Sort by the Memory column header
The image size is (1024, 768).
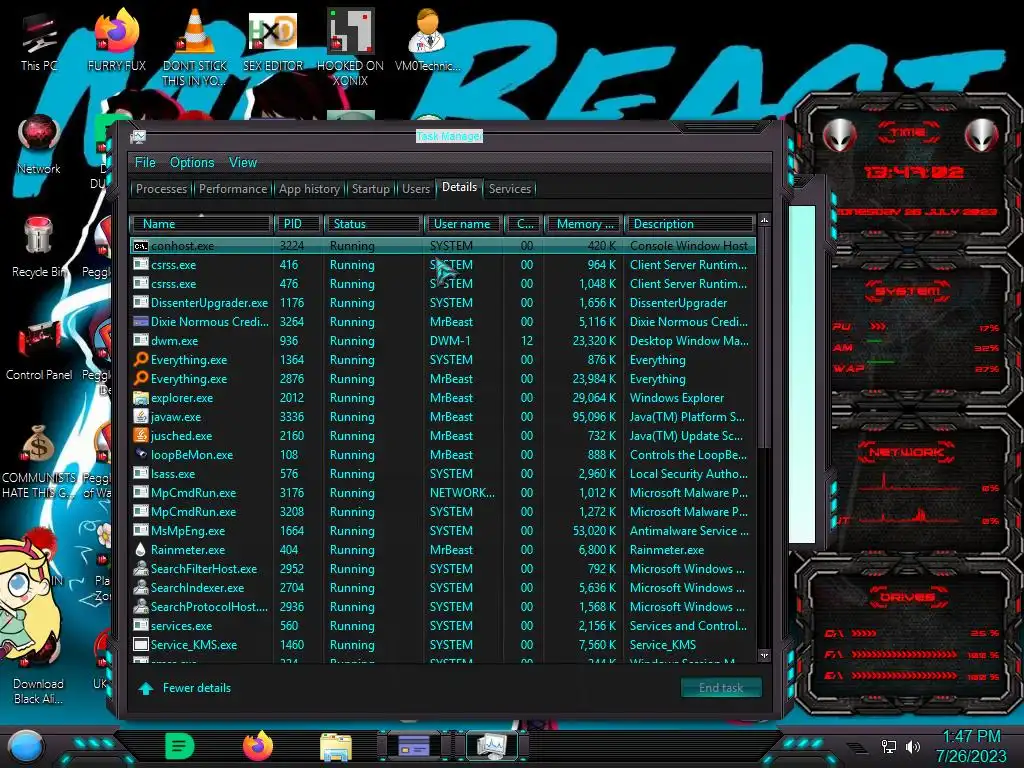coord(583,224)
